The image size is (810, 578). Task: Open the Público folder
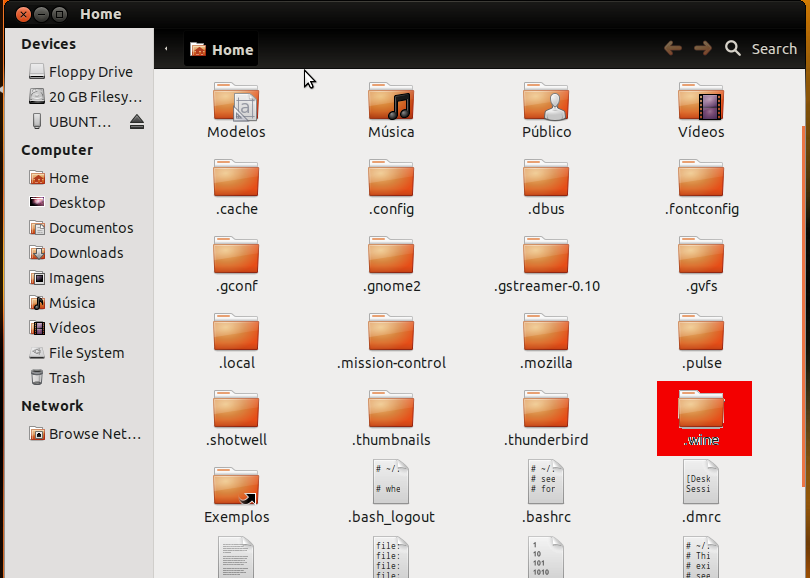click(546, 110)
